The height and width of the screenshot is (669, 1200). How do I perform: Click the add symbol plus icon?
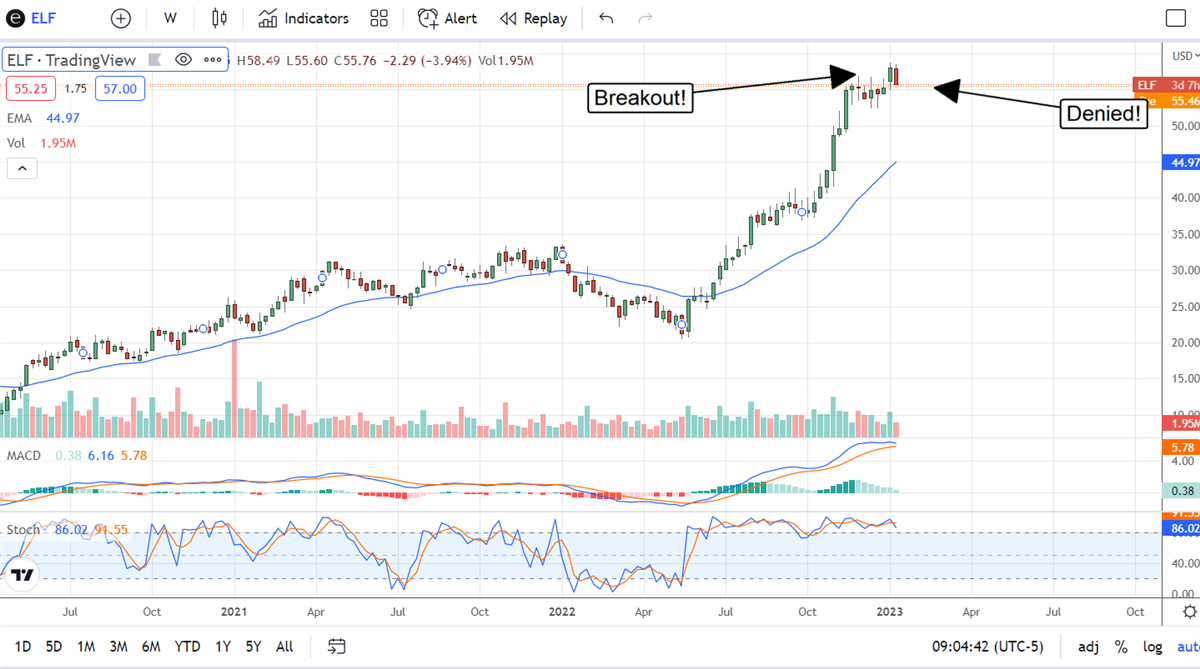point(120,18)
